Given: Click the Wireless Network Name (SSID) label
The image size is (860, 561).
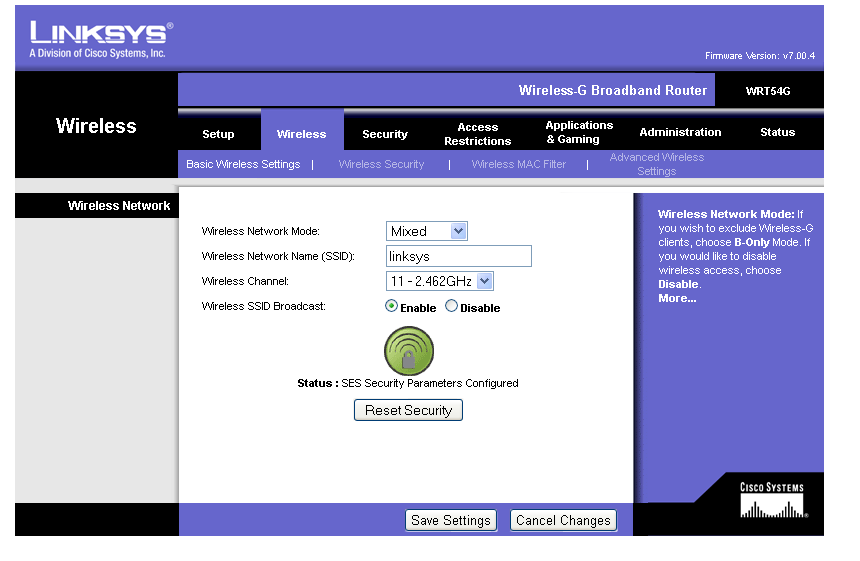Looking at the screenshot, I should (x=278, y=256).
